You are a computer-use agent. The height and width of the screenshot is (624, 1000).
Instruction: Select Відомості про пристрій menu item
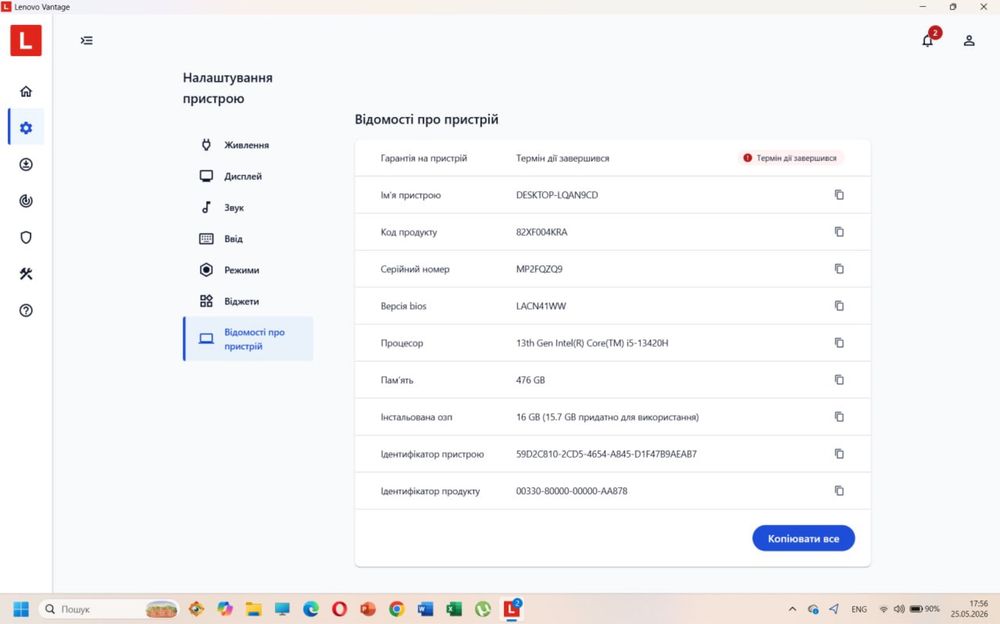point(248,339)
